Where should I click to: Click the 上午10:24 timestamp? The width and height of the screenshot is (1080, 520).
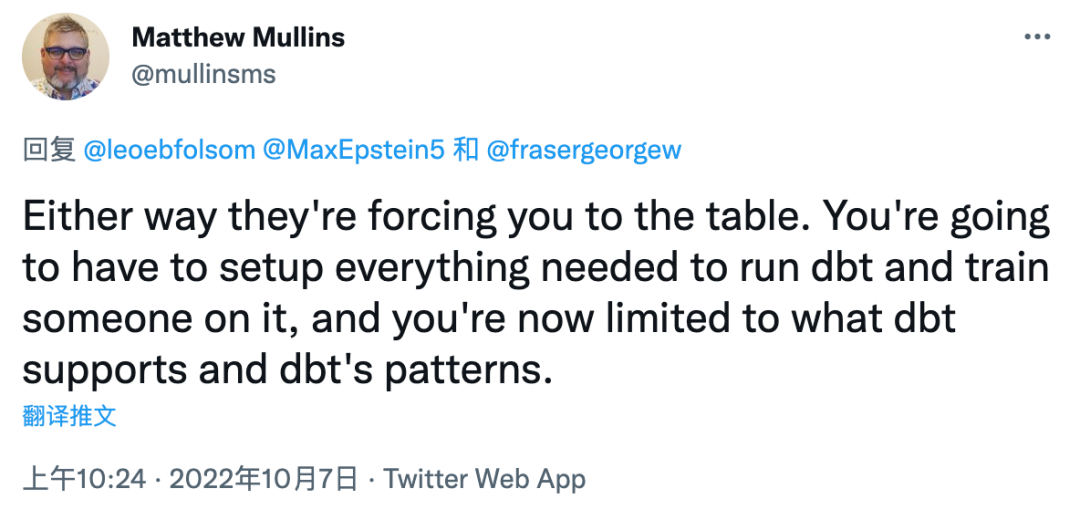(86, 479)
